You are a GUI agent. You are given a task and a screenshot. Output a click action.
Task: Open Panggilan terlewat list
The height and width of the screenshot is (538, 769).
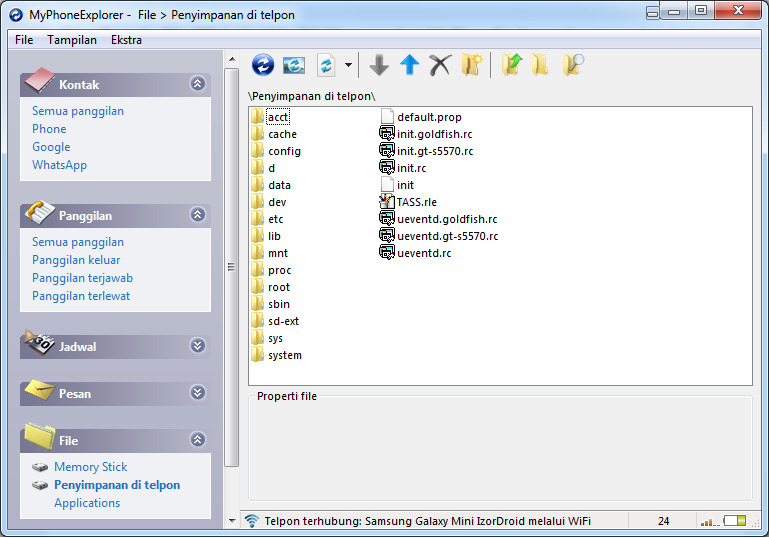[x=81, y=296]
